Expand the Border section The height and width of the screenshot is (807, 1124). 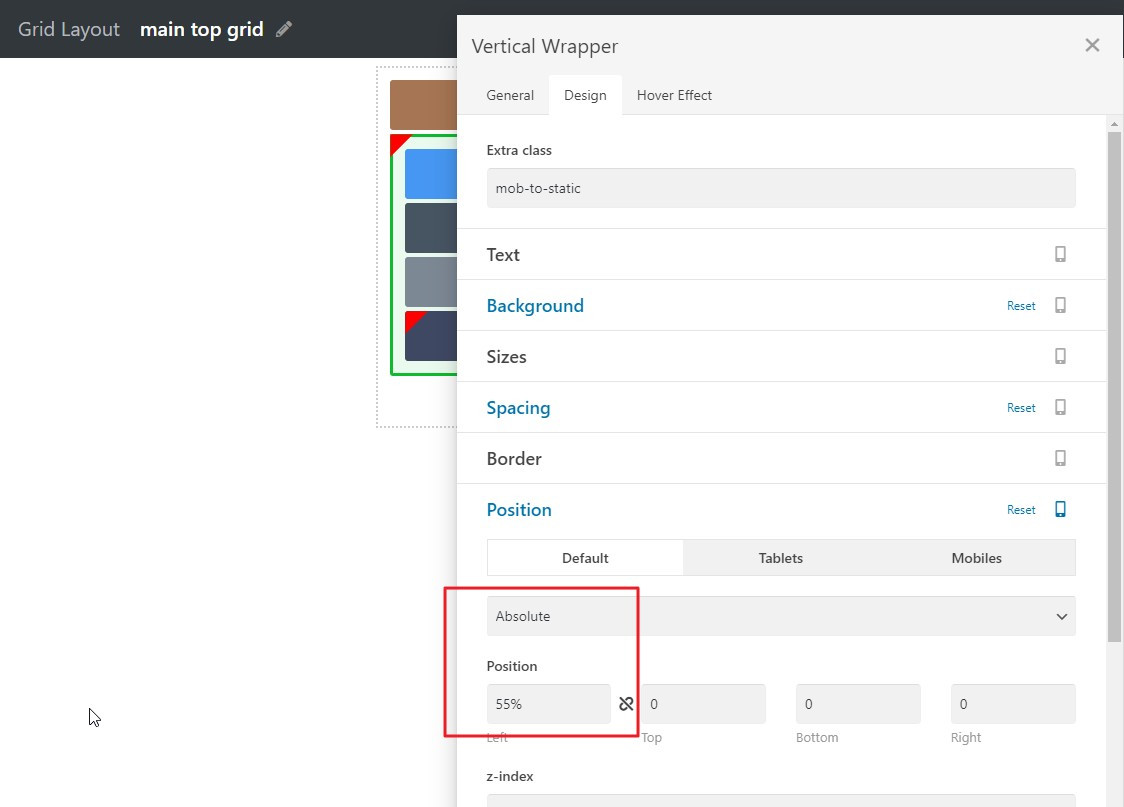[514, 459]
